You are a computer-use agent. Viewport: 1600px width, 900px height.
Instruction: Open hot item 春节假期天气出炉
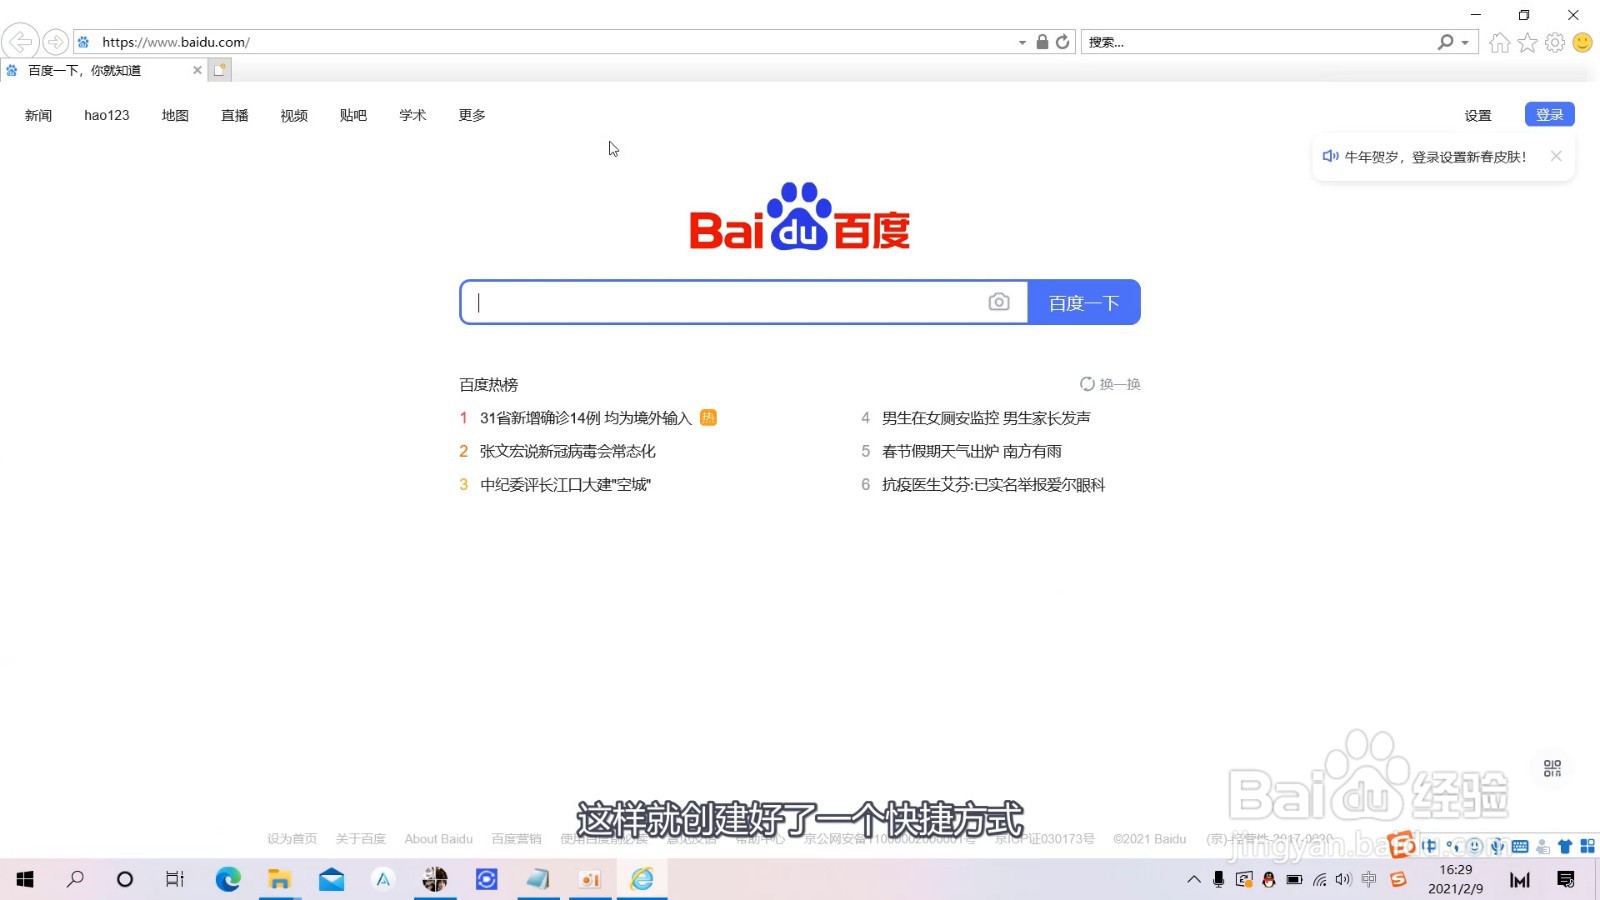coord(972,451)
